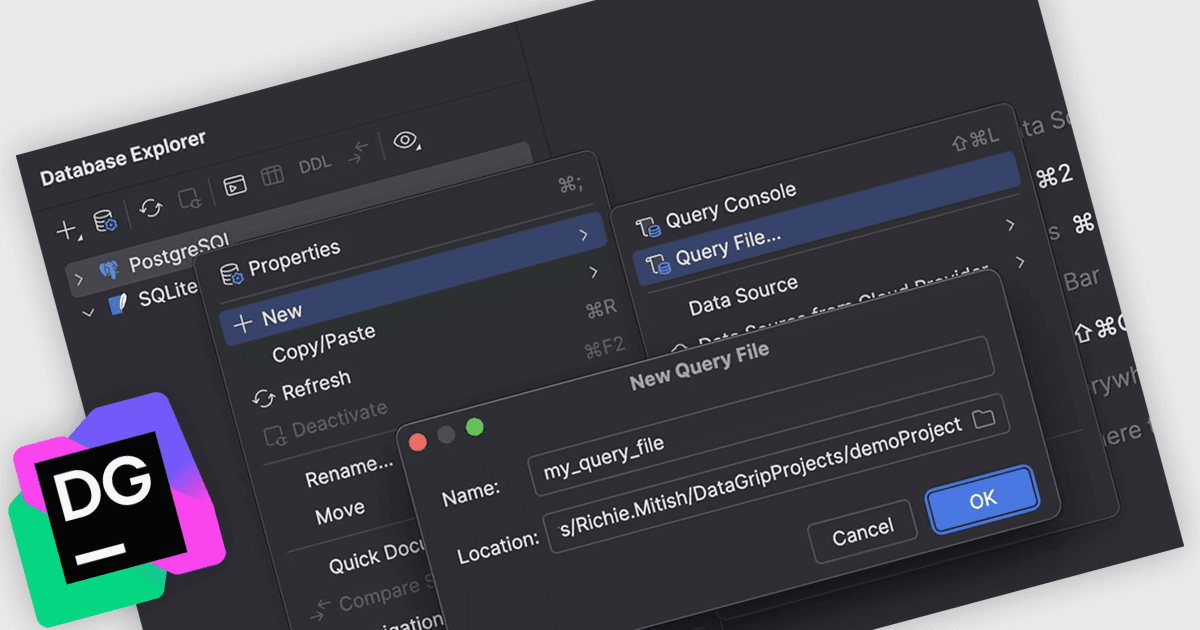Click the folder browse icon in Location field
Viewport: 1200px width, 630px height.
[x=984, y=419]
